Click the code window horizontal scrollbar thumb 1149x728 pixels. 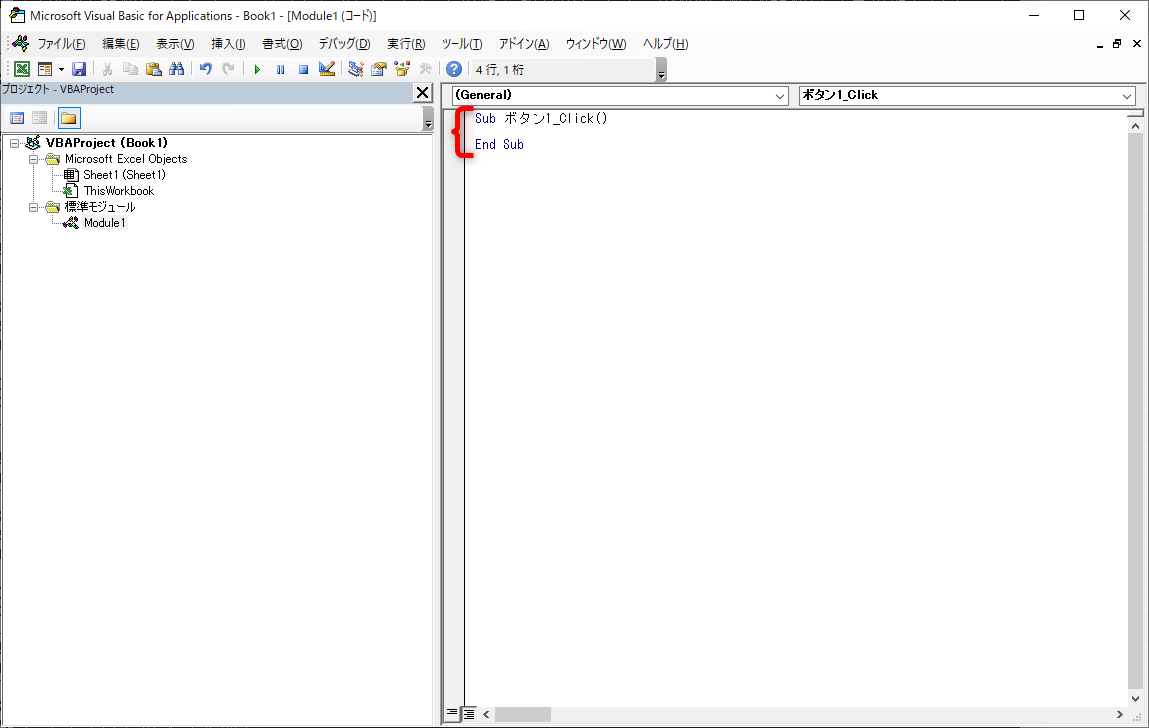tap(522, 714)
